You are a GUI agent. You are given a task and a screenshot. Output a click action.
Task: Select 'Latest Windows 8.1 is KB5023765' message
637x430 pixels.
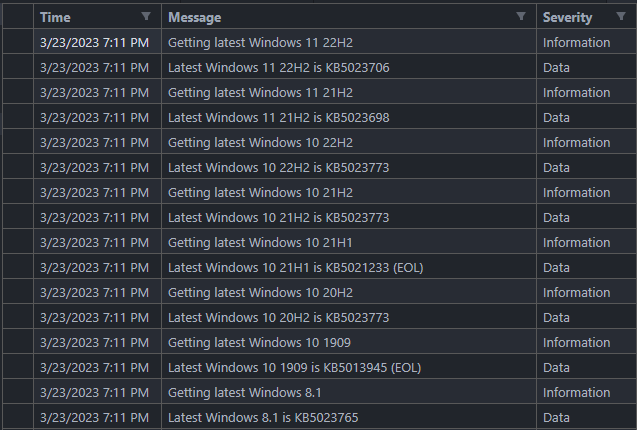pos(263,417)
